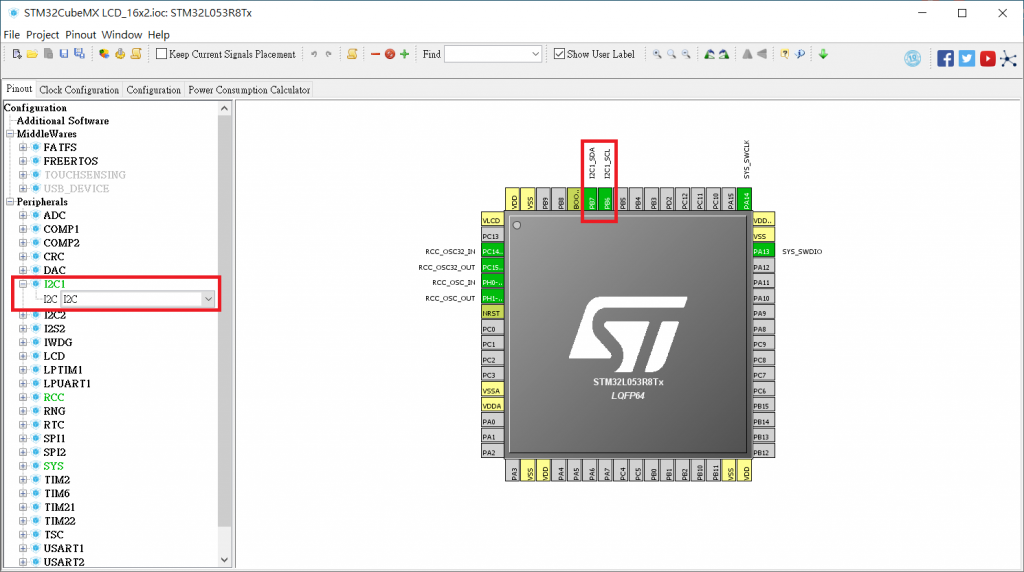The image size is (1024, 572).
Task: Open the Facebook link icon
Action: click(x=945, y=58)
